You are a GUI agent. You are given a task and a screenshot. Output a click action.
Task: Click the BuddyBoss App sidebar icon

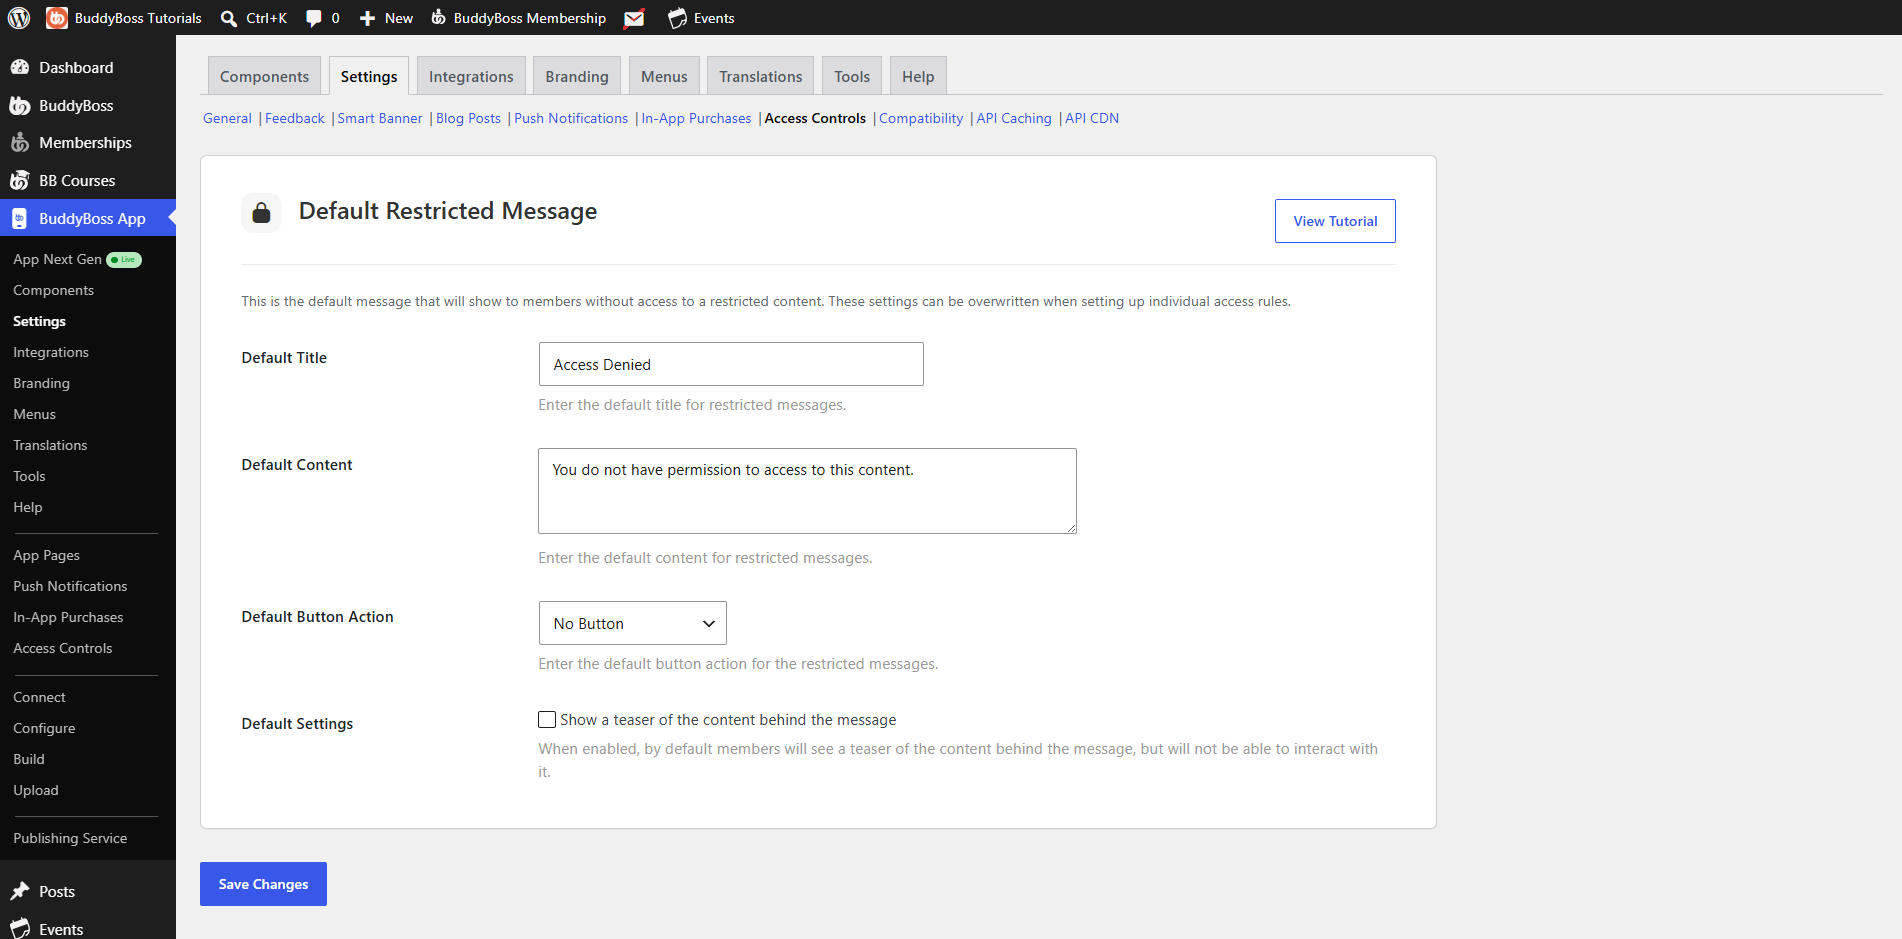coord(20,219)
